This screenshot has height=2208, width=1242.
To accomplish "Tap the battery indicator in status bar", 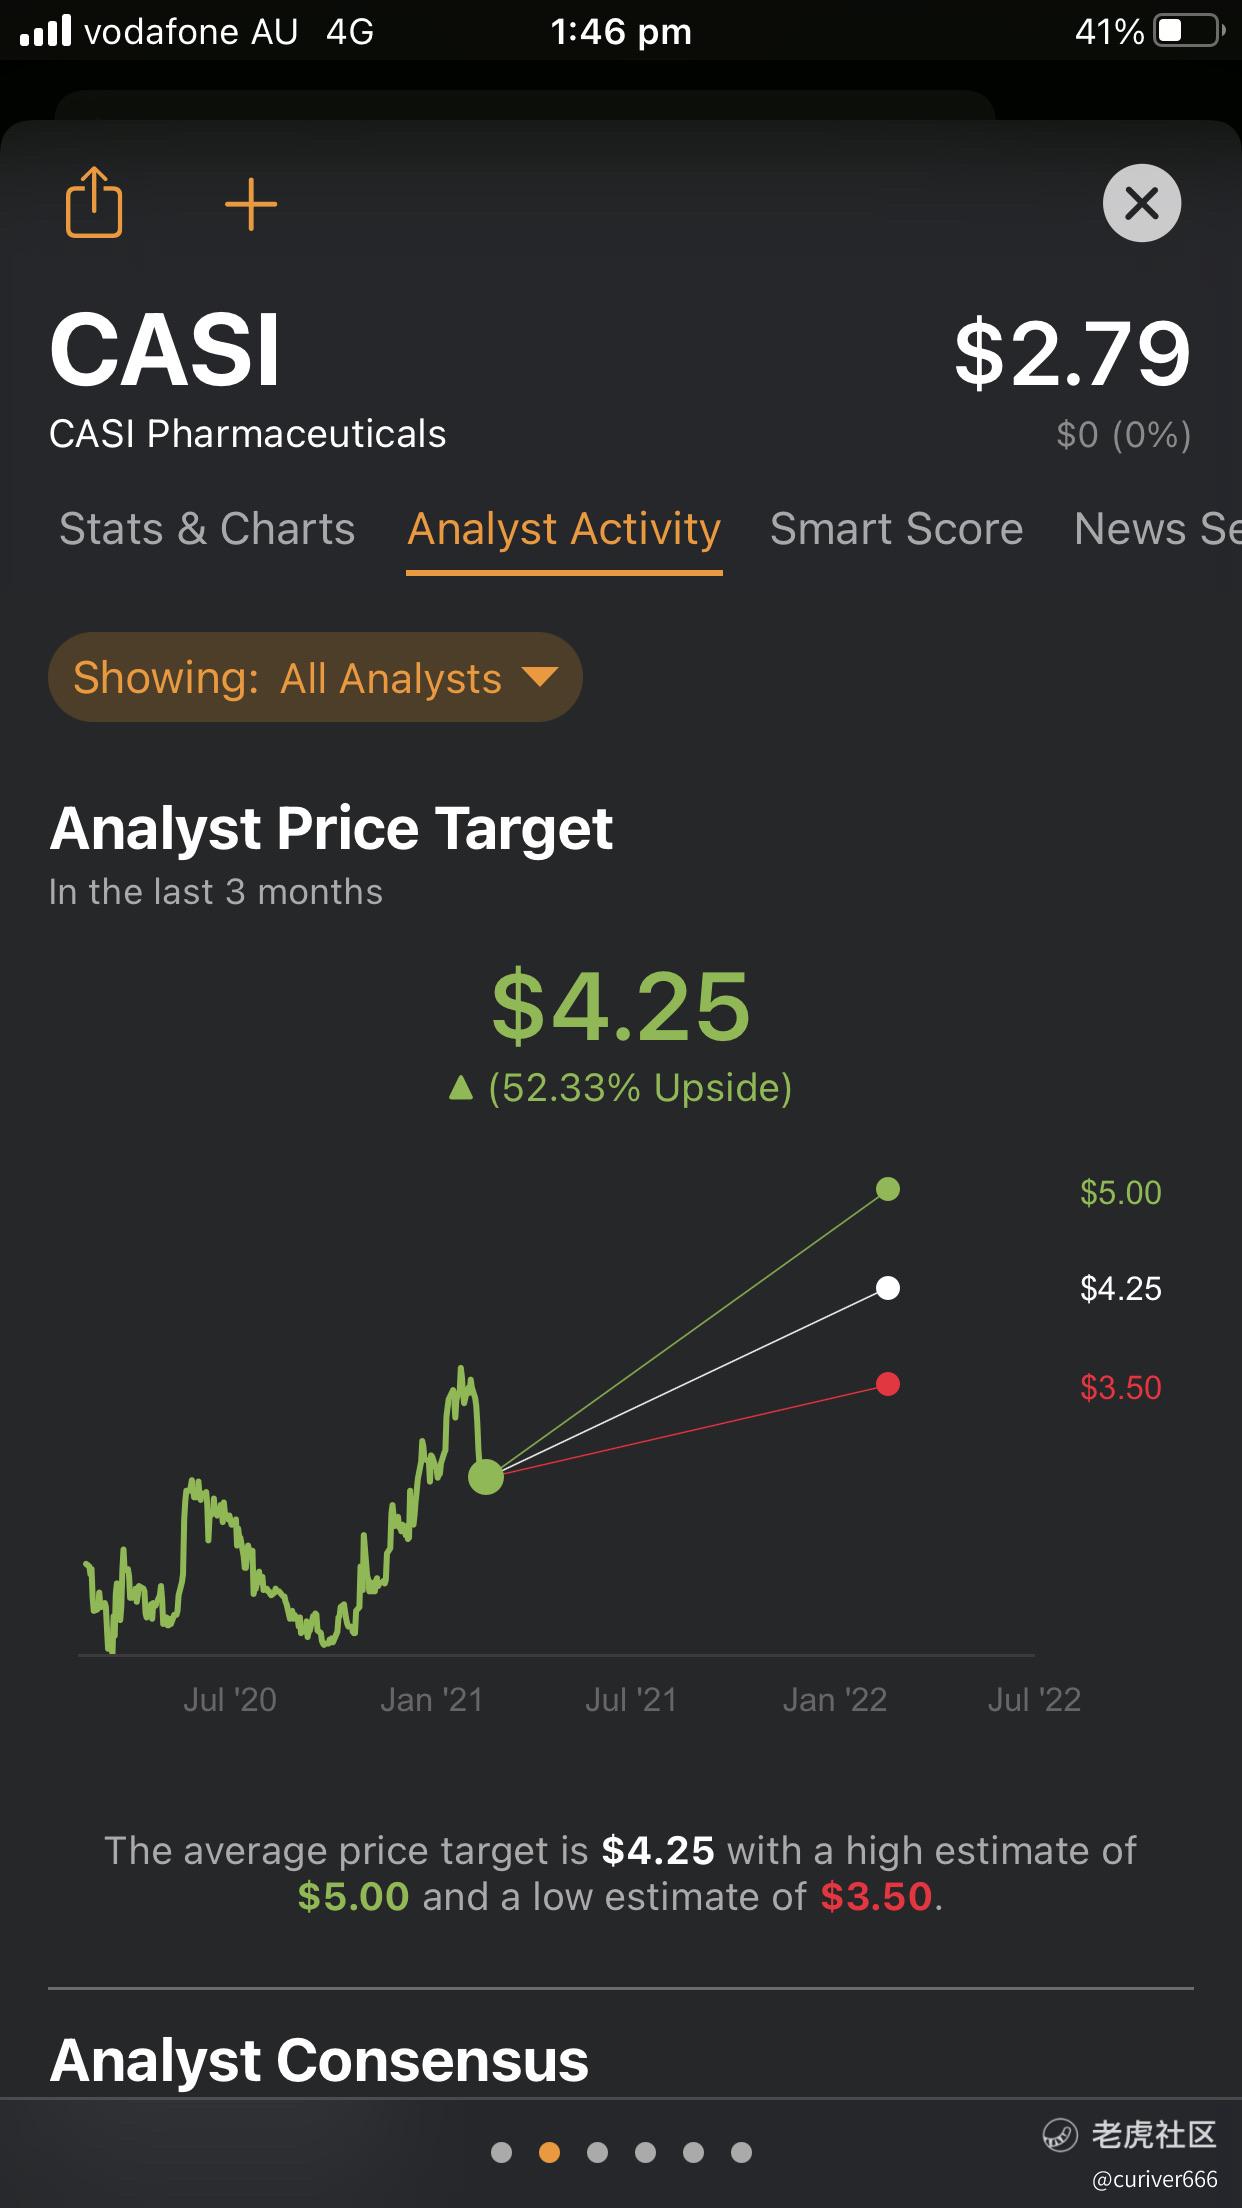I will [x=1188, y=31].
